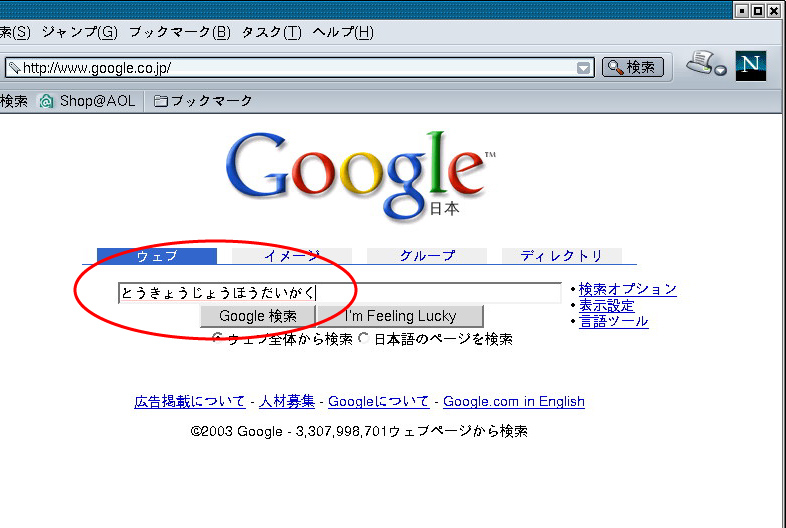Image resolution: width=786 pixels, height=528 pixels.
Task: Click the Googleについて link
Action: click(378, 401)
